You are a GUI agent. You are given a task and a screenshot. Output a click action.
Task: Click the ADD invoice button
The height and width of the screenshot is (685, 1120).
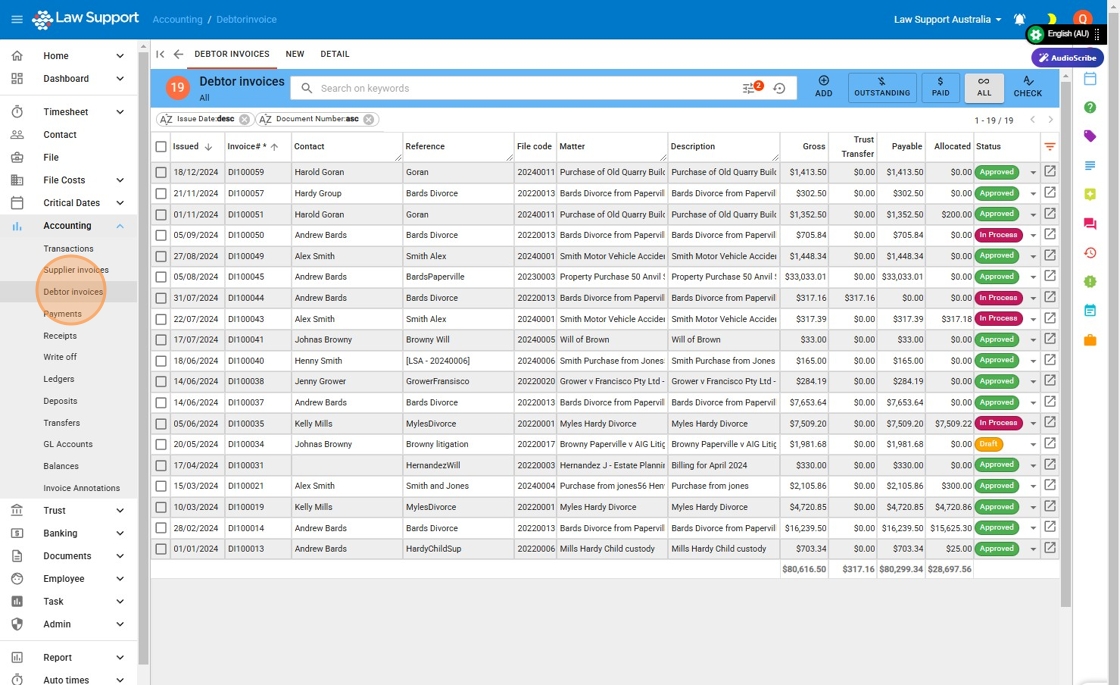[x=823, y=87]
